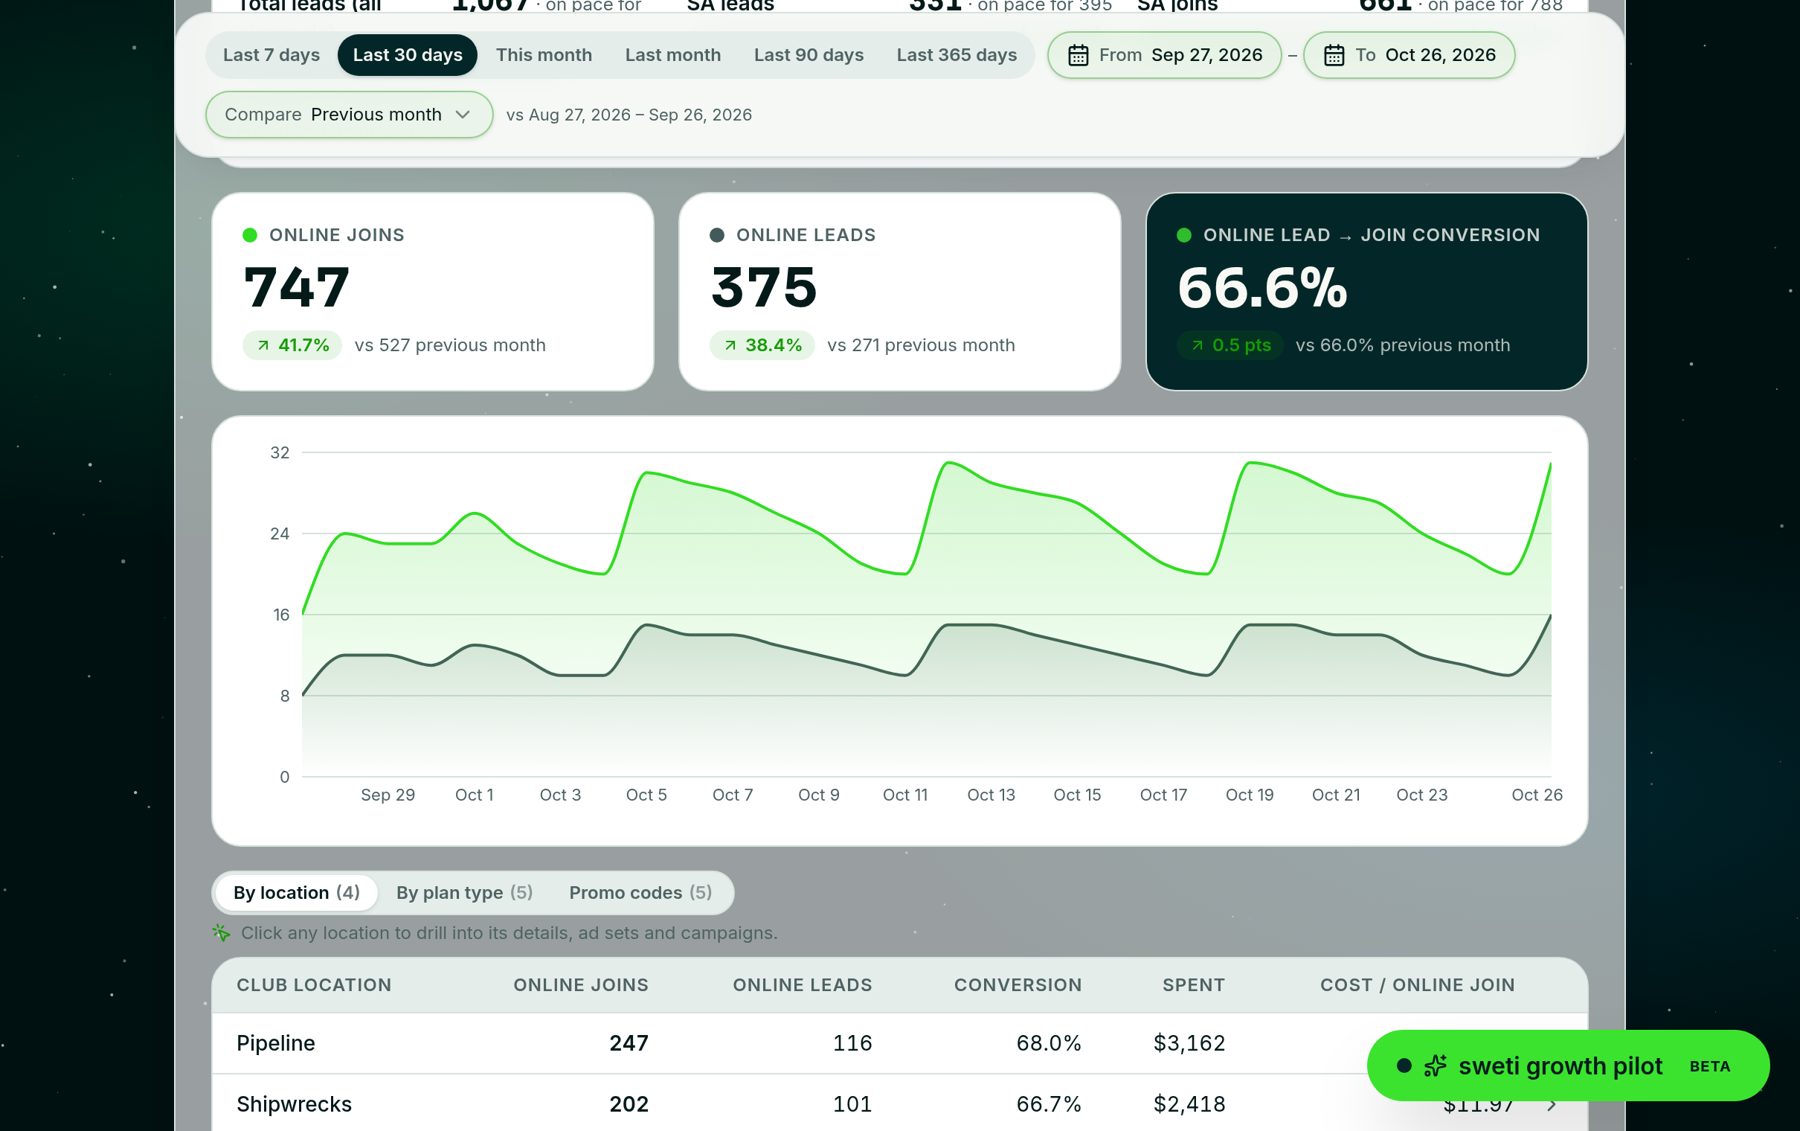Image resolution: width=1800 pixels, height=1131 pixels.
Task: Expand Shipwrecks row chevron arrow
Action: click(x=1552, y=1105)
